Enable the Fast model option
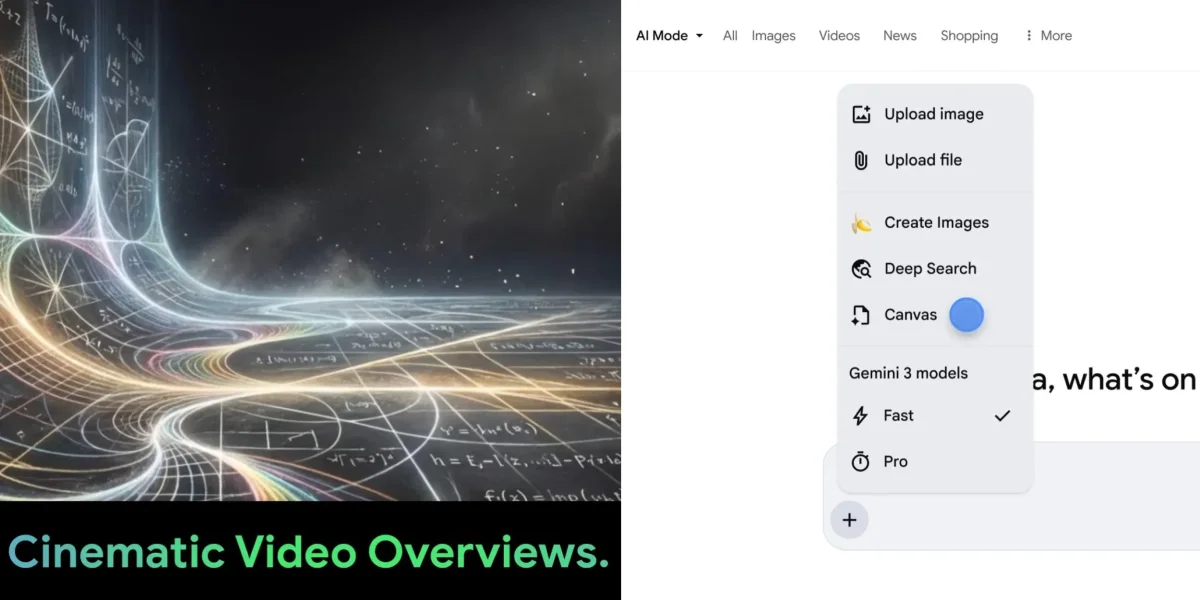This screenshot has width=1200, height=600. point(897,416)
